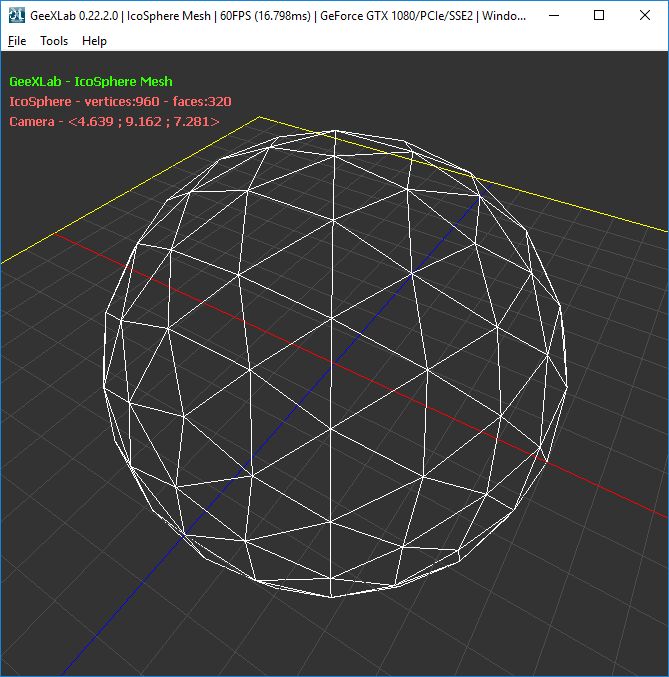Open the Tools menu
The height and width of the screenshot is (677, 669).
(x=54, y=41)
